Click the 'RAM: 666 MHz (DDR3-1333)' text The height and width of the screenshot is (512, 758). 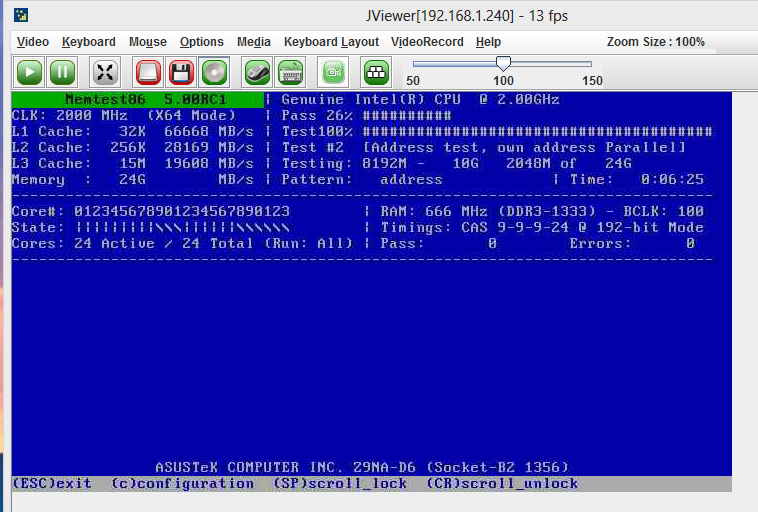tap(488, 211)
